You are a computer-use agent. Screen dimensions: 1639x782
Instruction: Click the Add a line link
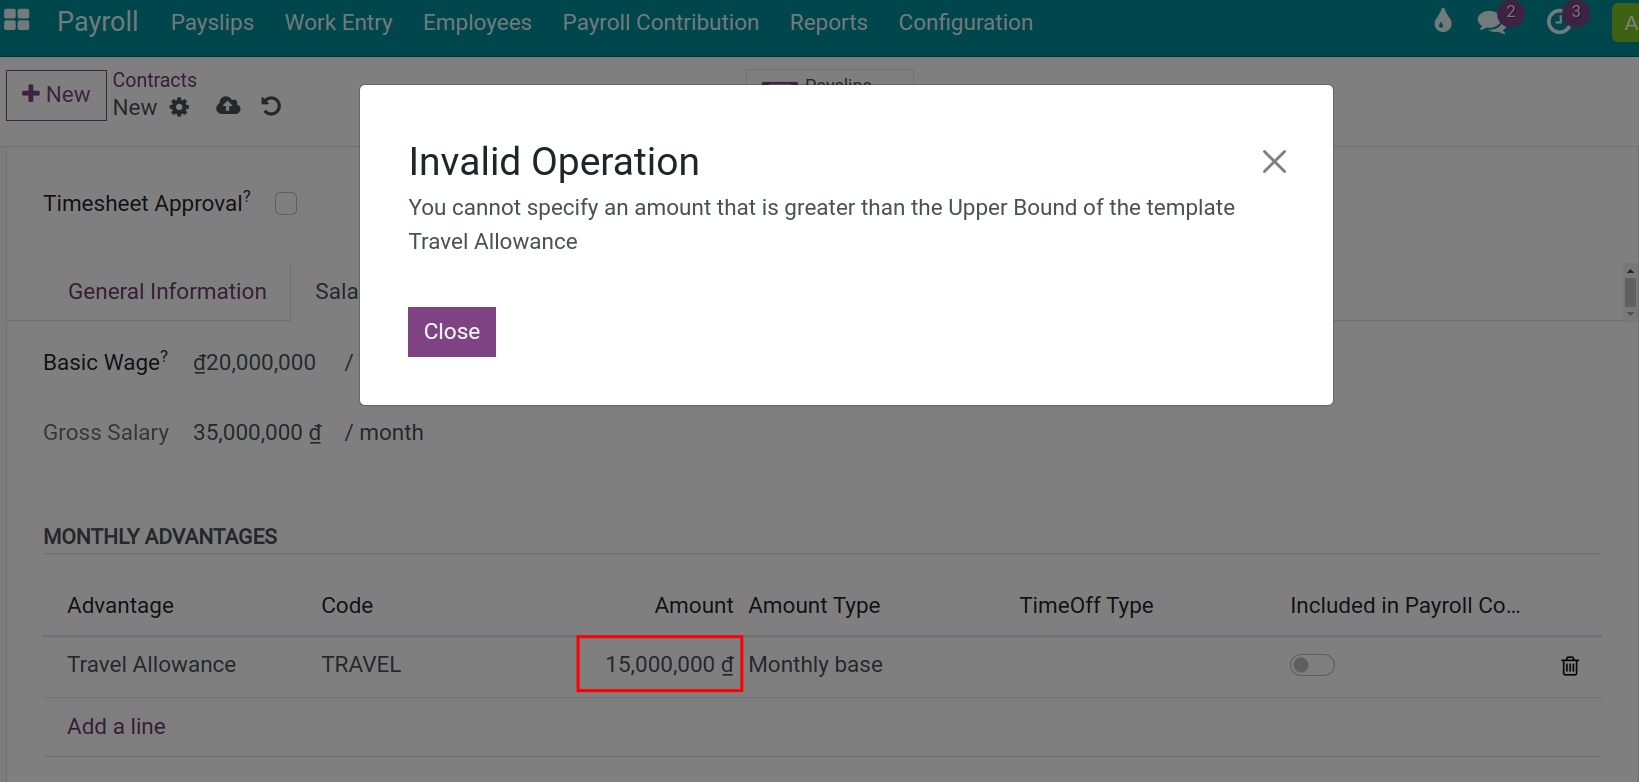pos(116,727)
